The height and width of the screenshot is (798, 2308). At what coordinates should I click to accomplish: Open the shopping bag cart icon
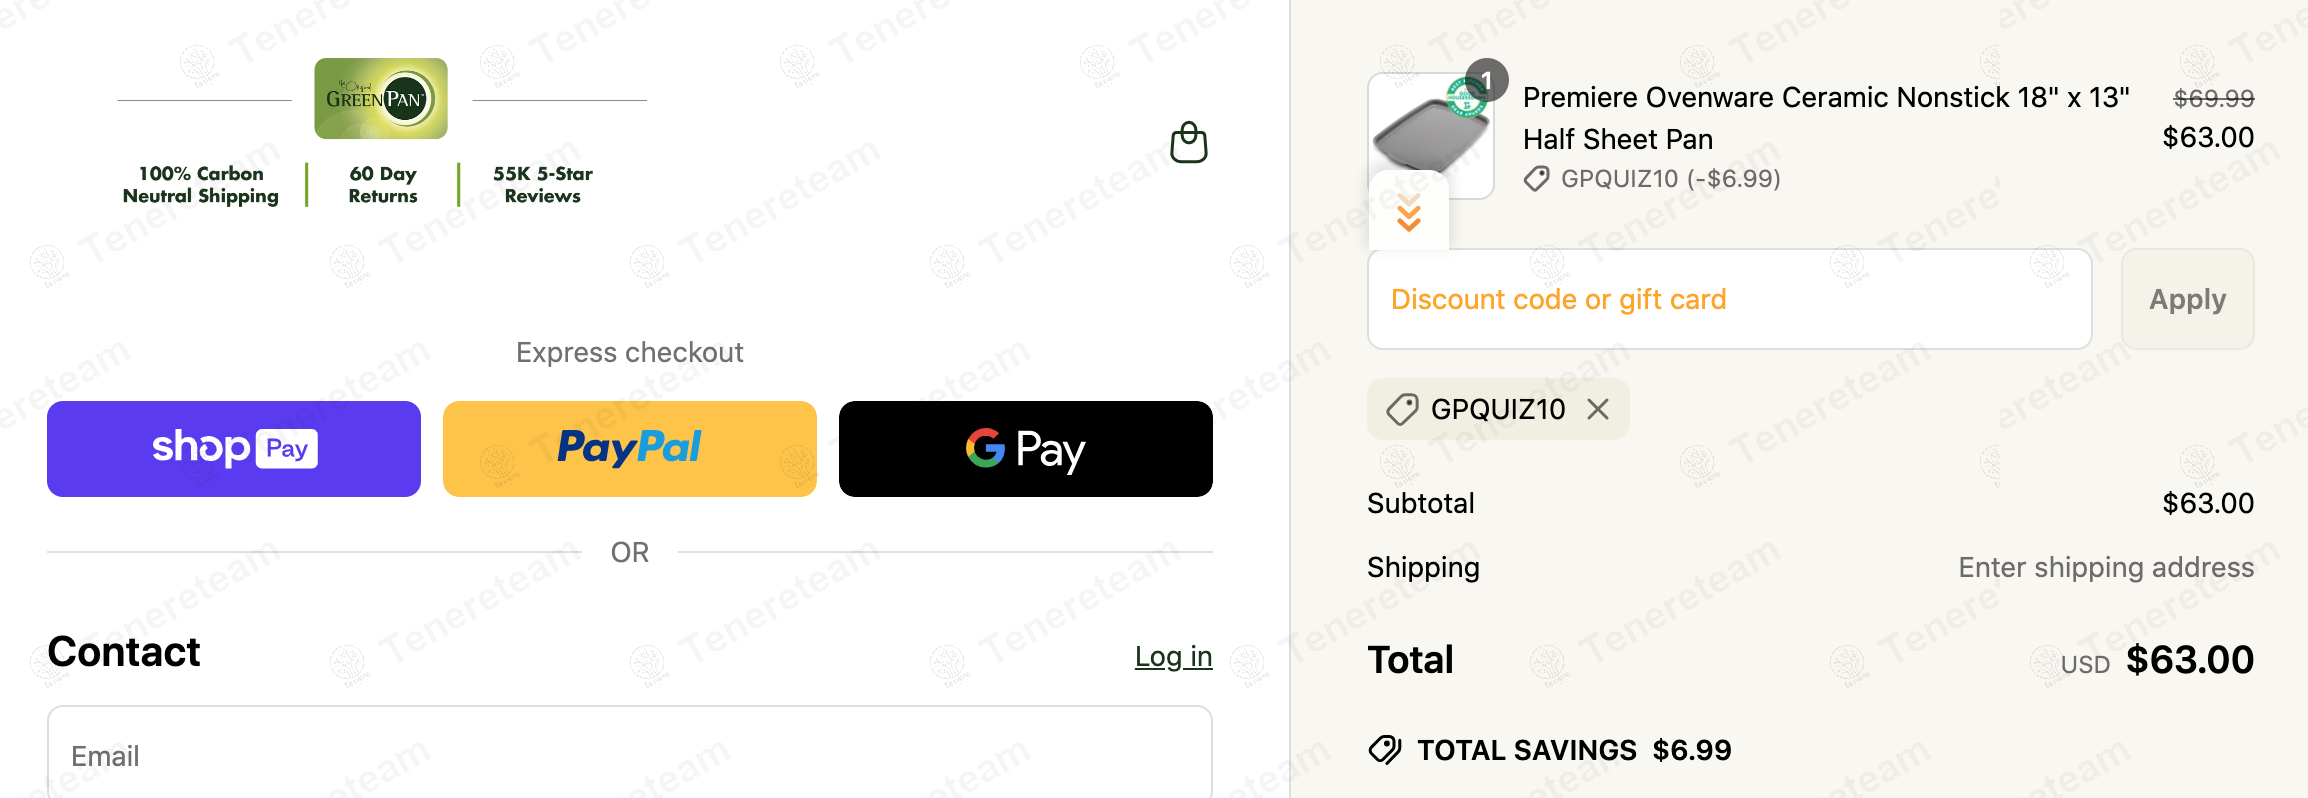click(1189, 143)
